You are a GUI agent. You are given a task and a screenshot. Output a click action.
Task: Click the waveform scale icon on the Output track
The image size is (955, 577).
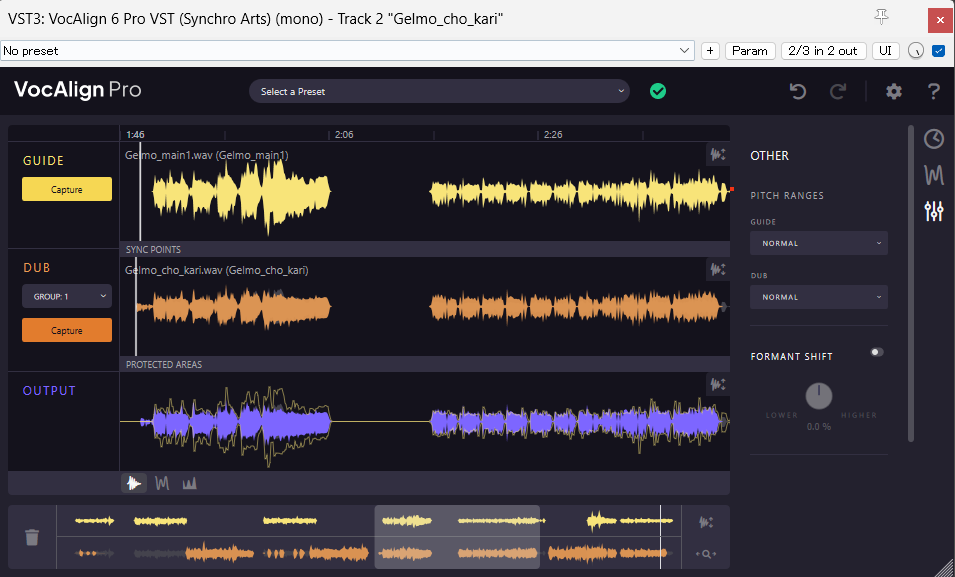[x=718, y=384]
